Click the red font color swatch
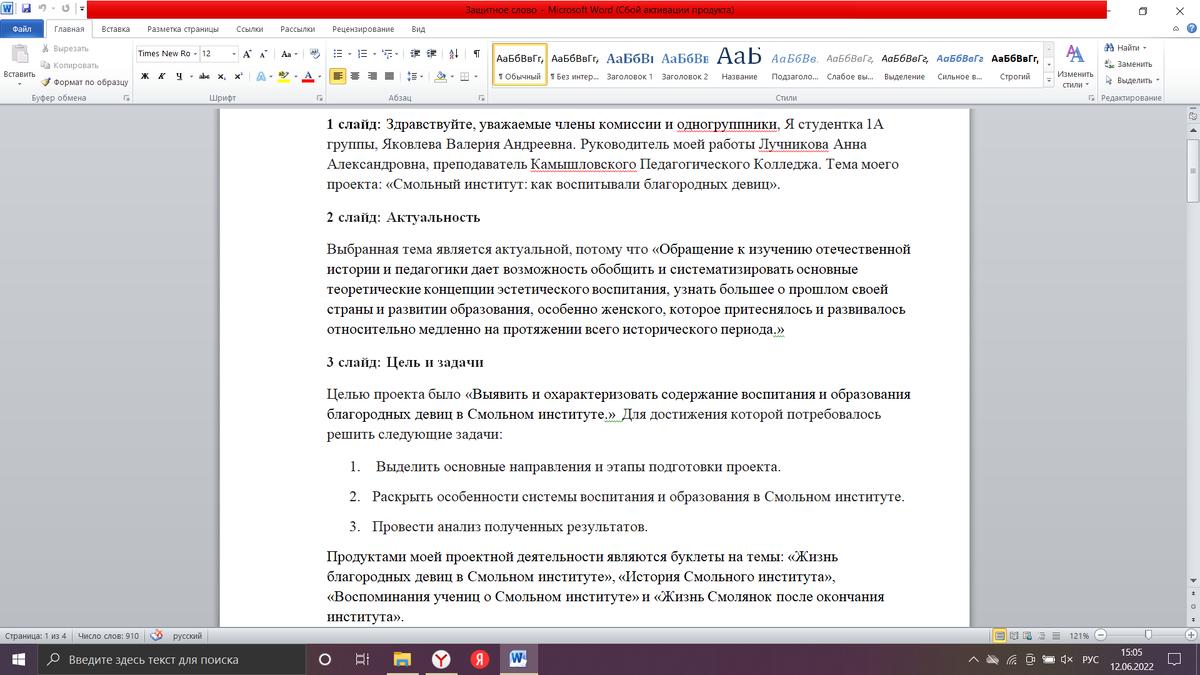This screenshot has height=675, width=1200. click(x=308, y=76)
